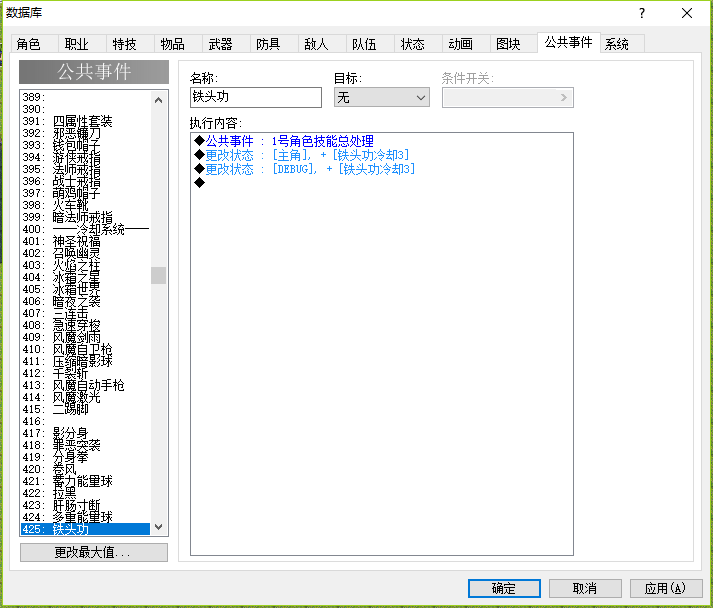This screenshot has width=713, height=608.
Task: Select list entry 409: 风魔剑雨
Action: pyautogui.click(x=85, y=337)
